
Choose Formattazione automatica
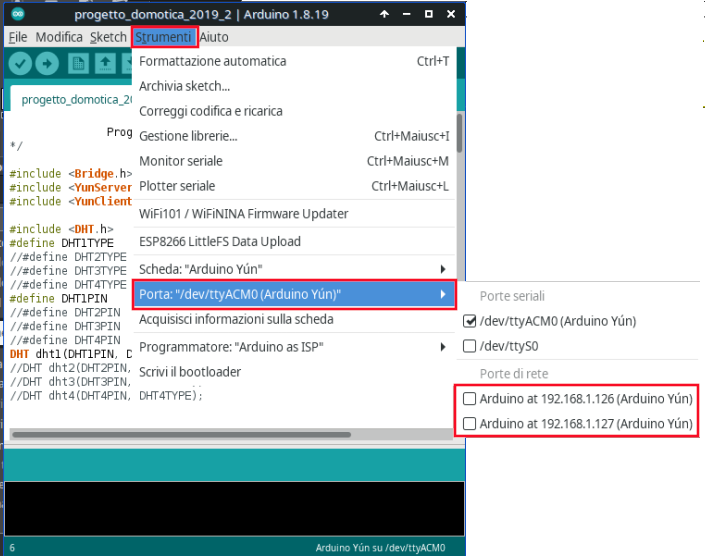pyautogui.click(x=212, y=61)
